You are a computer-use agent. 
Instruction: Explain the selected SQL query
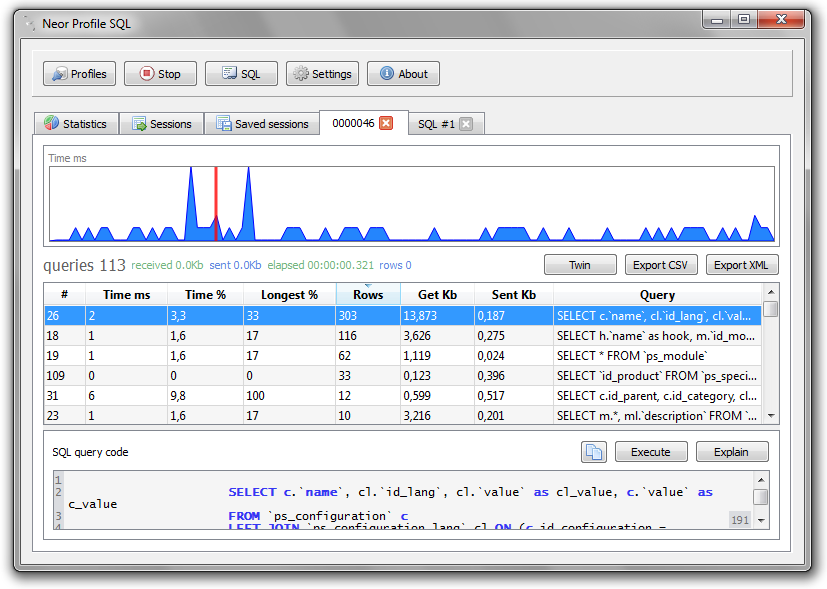coord(732,452)
